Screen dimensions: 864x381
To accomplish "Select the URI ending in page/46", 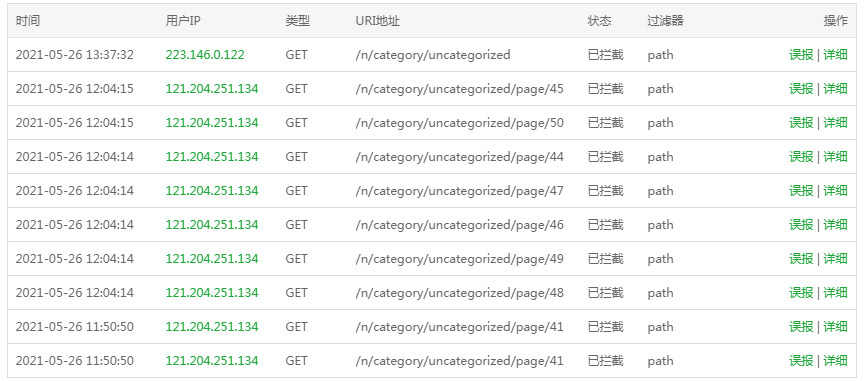I will (x=460, y=226).
